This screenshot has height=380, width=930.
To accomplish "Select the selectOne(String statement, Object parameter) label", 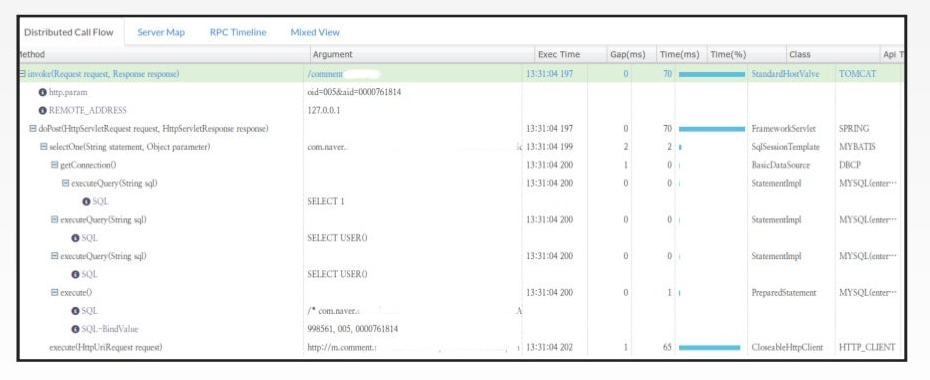I will coord(129,147).
